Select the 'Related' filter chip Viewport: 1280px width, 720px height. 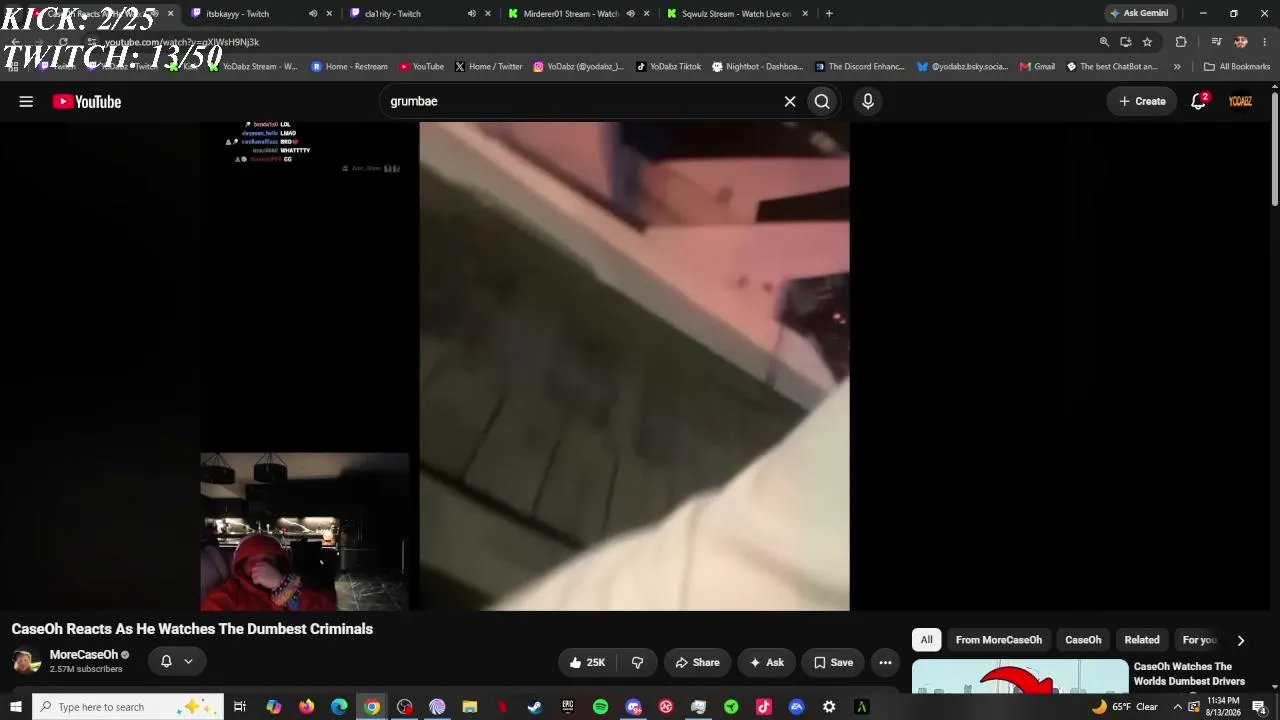[1142, 640]
